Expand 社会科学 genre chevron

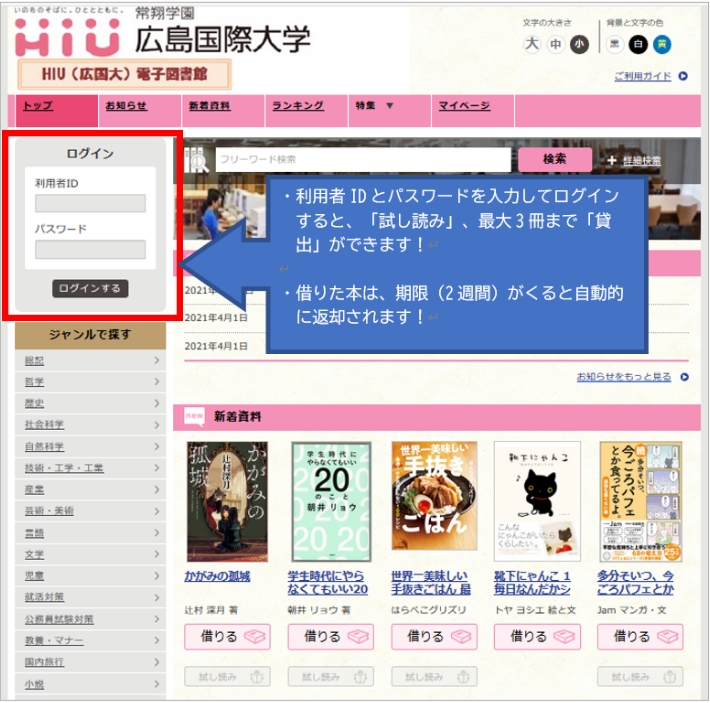tap(157, 425)
